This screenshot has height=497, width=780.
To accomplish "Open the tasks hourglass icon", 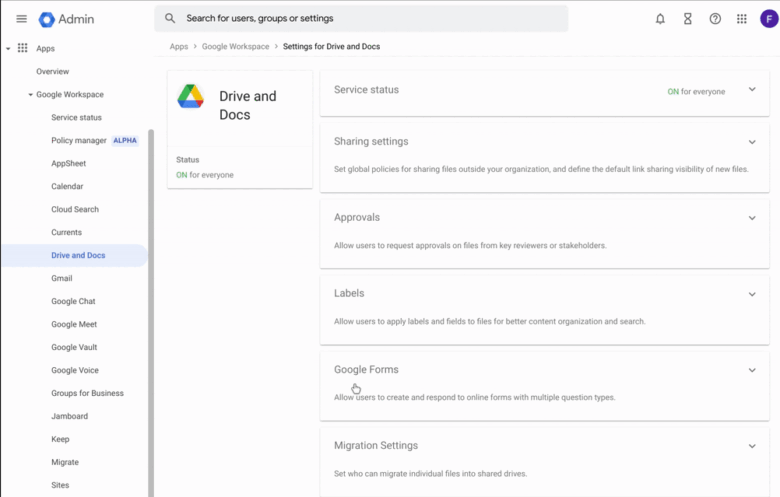I will (687, 19).
